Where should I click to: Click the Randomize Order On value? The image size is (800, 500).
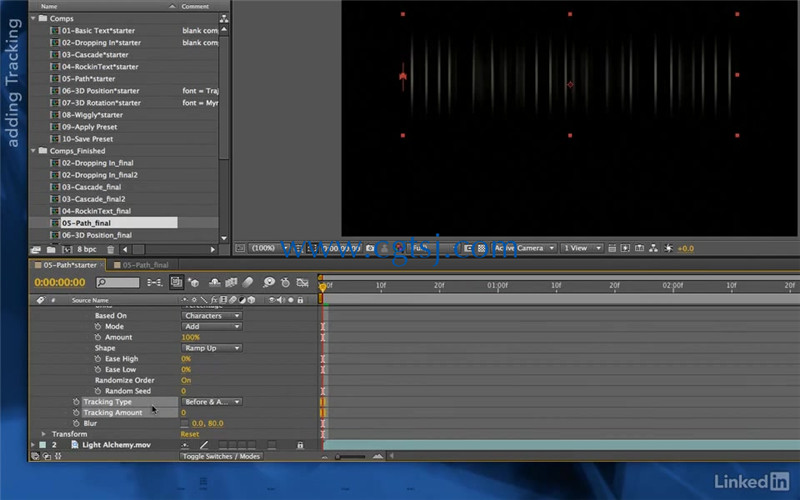[x=186, y=380]
